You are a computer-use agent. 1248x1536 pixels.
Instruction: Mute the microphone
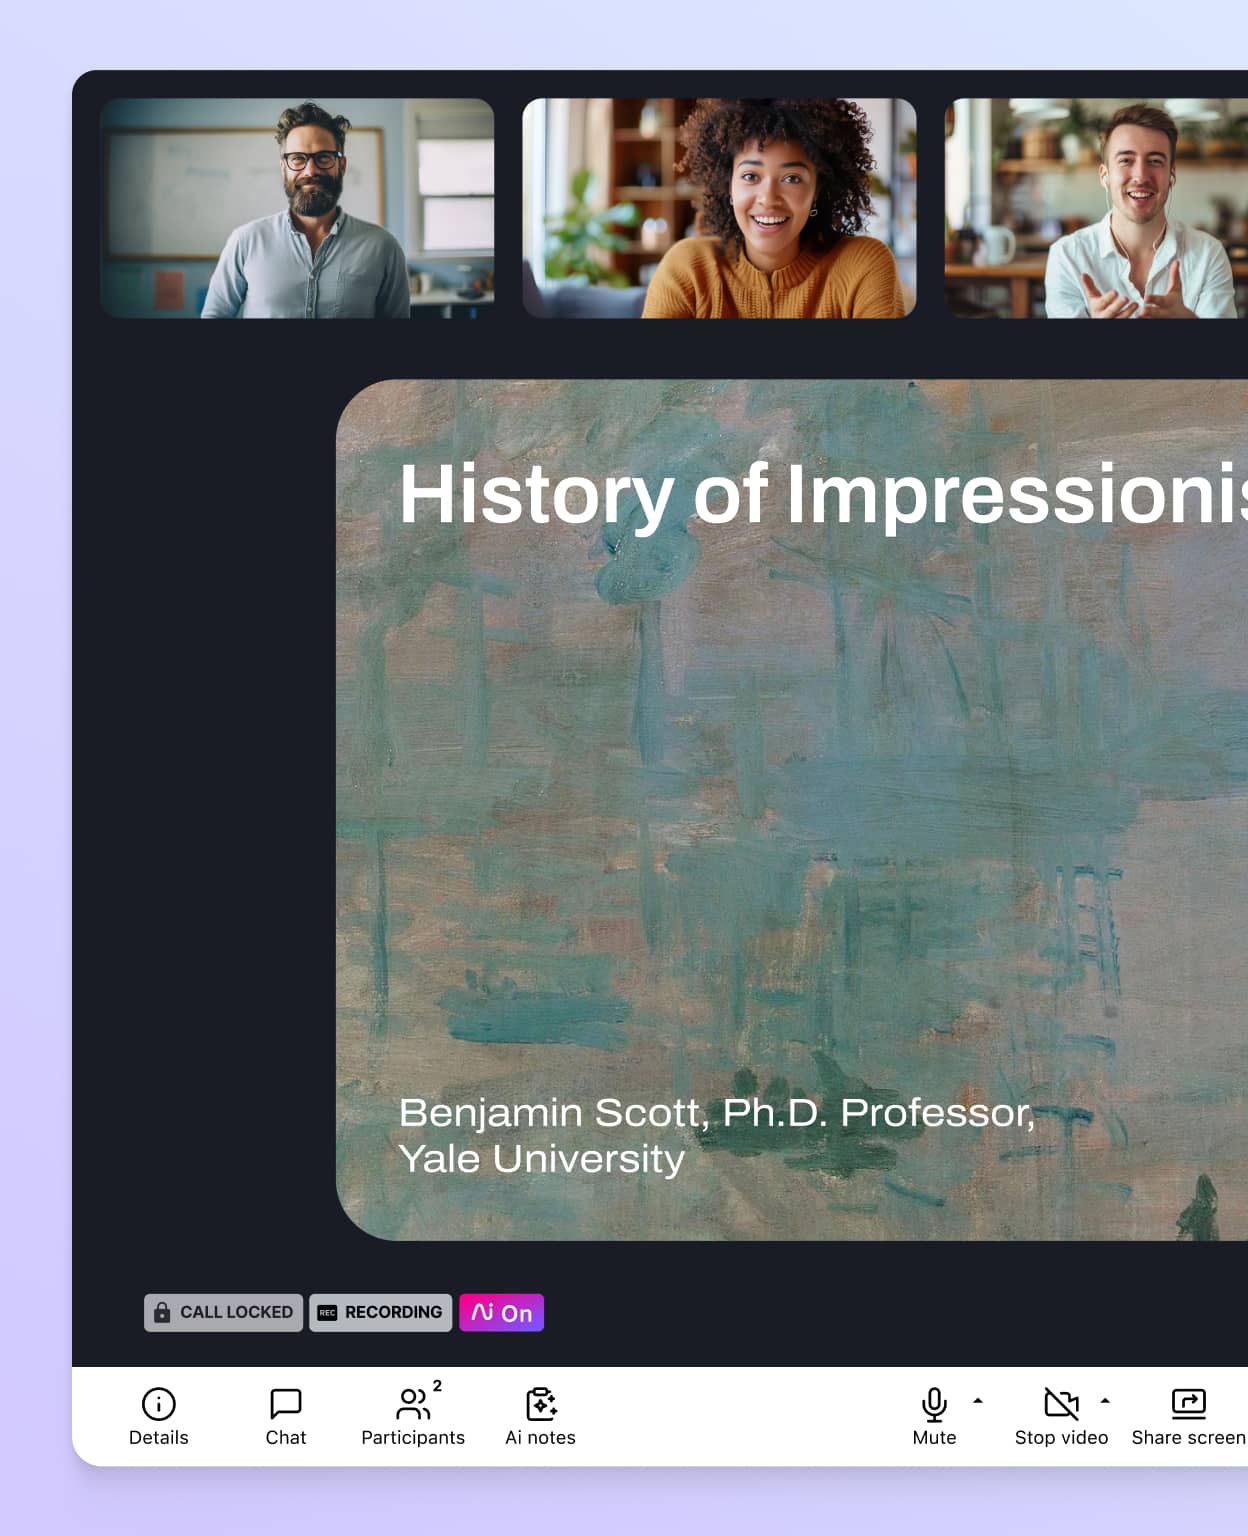(934, 1405)
